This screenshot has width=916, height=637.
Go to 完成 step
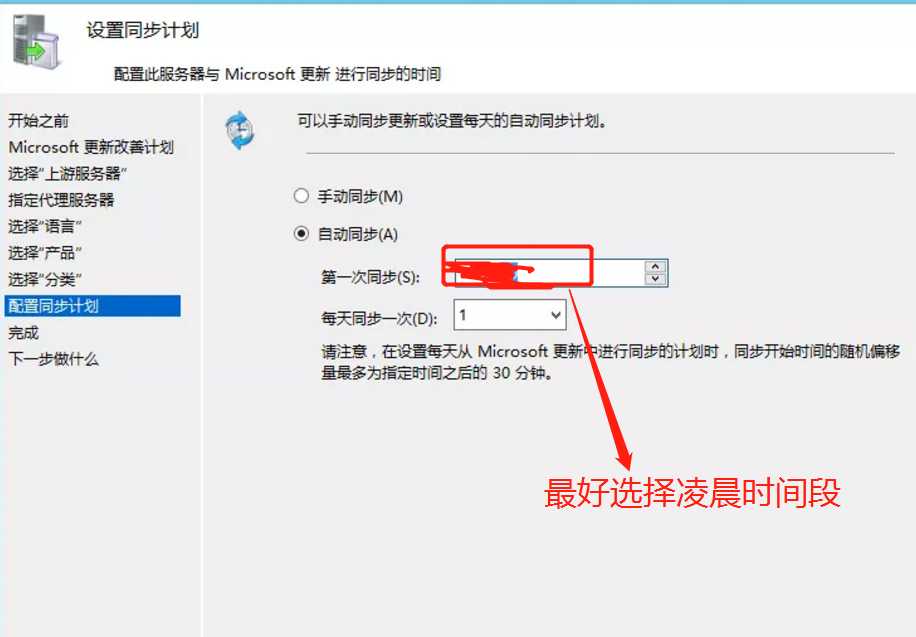(23, 333)
